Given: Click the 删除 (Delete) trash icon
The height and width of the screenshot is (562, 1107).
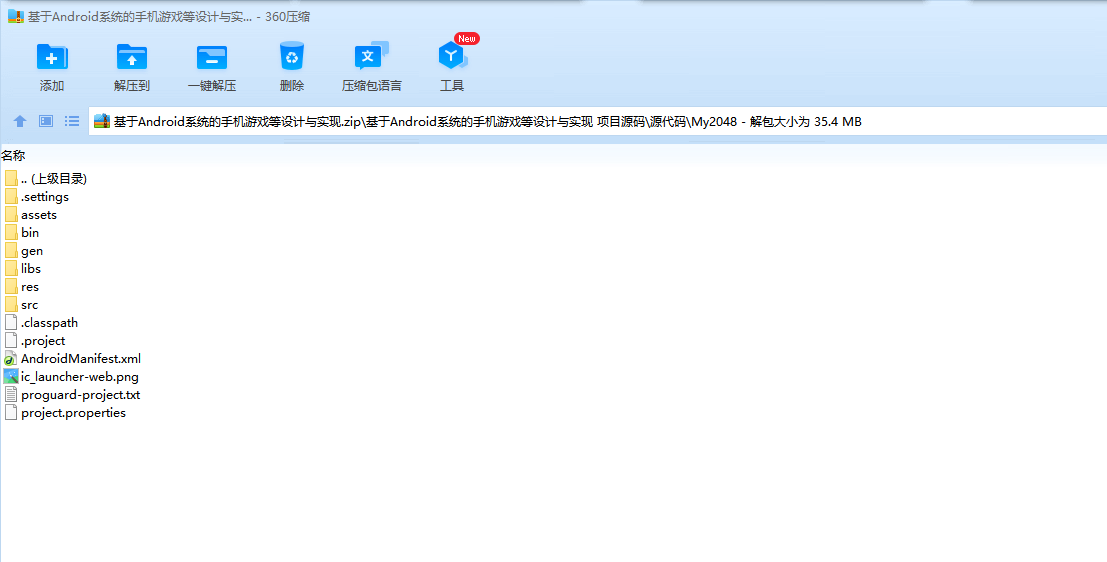Looking at the screenshot, I should pos(292,56).
